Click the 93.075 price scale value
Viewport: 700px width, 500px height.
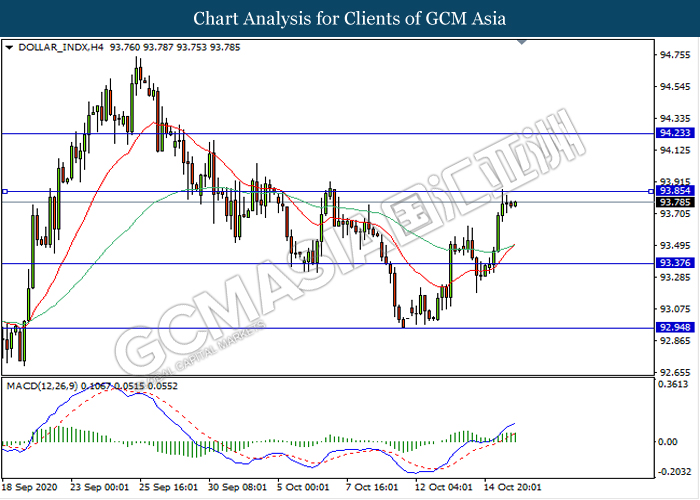(675, 309)
